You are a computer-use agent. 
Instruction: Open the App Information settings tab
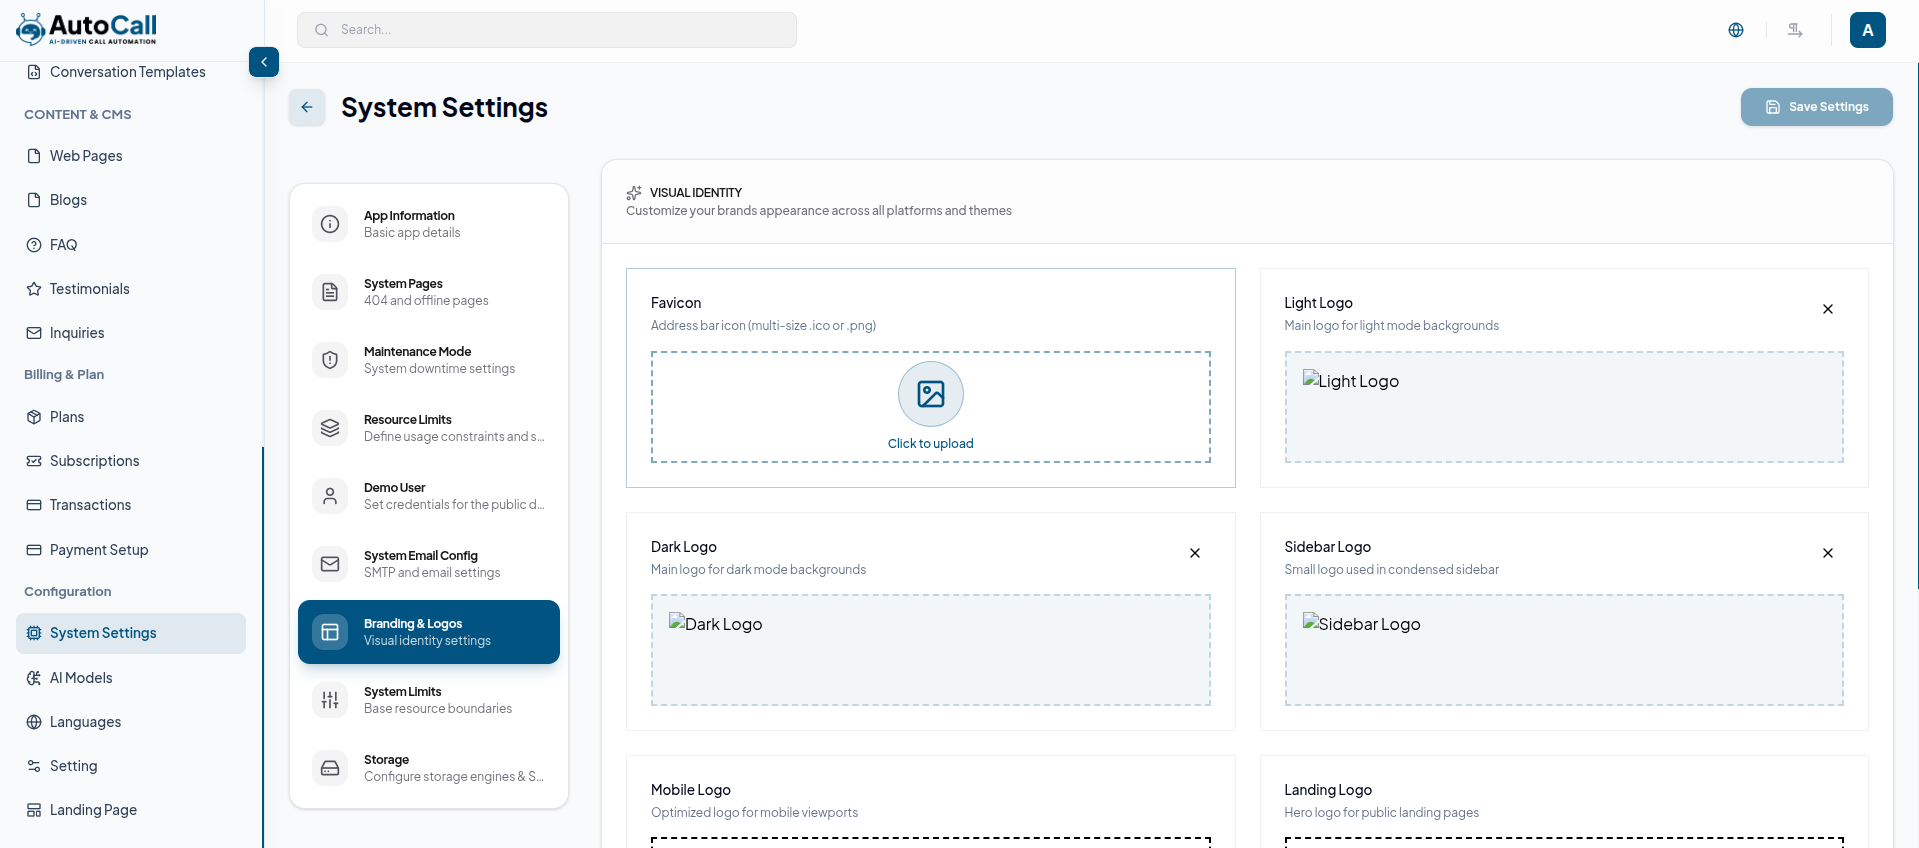point(429,224)
